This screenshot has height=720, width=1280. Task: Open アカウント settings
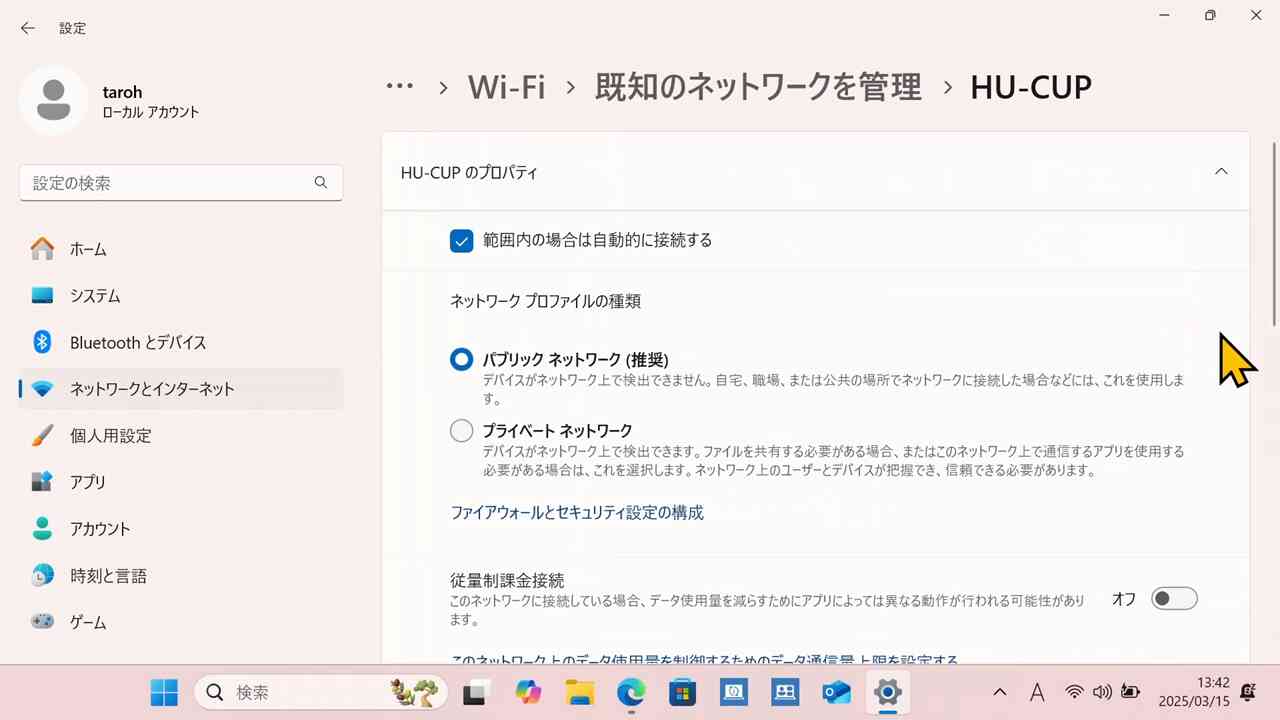(x=99, y=528)
